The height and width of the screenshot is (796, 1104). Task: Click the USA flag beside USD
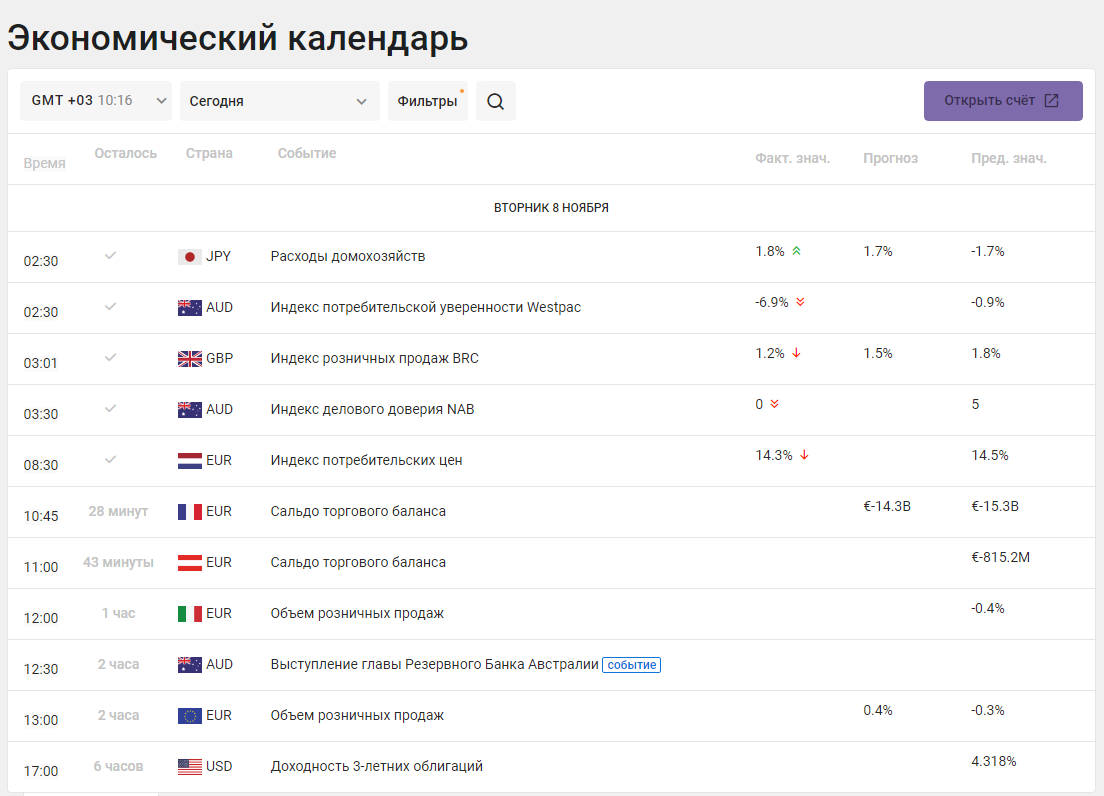[x=189, y=766]
